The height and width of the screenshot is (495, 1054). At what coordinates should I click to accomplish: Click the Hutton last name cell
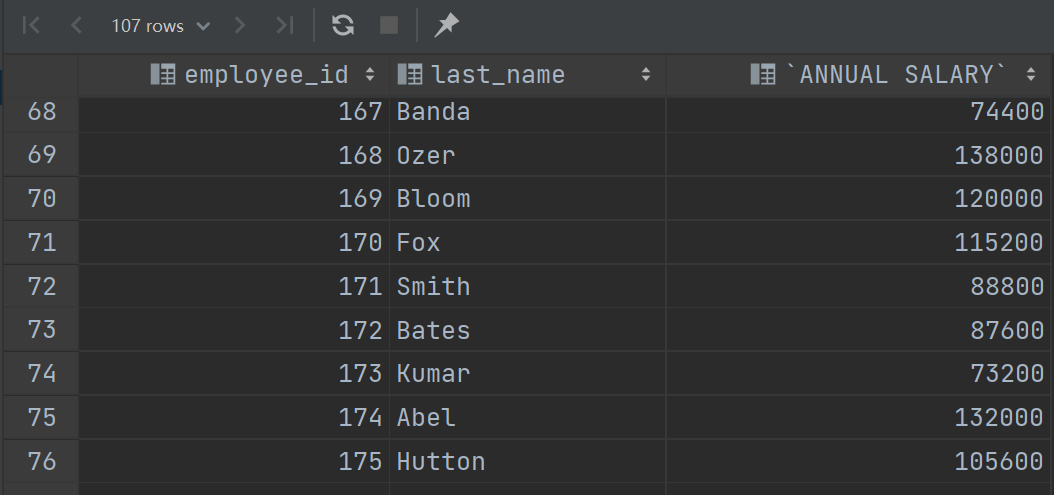(528, 461)
